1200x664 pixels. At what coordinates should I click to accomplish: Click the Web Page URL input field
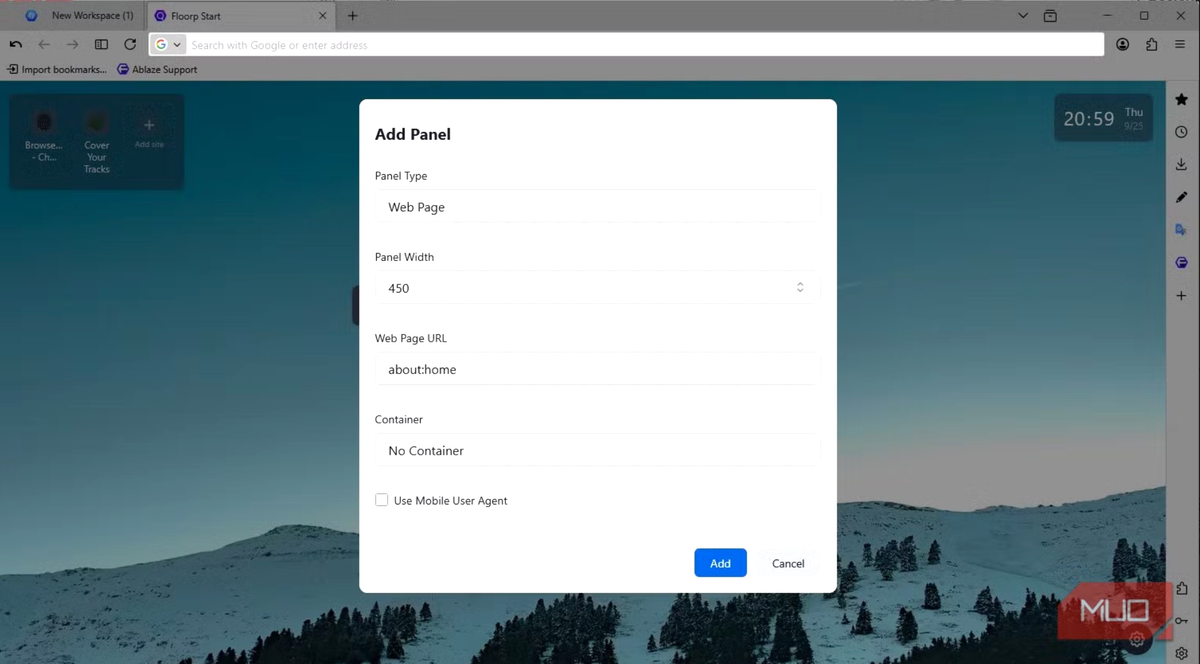click(597, 370)
